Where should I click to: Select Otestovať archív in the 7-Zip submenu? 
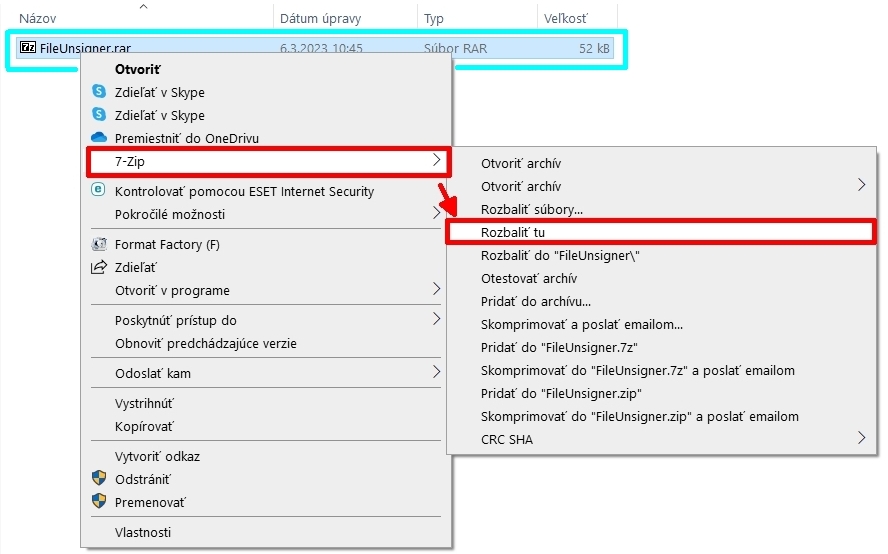pyautogui.click(x=529, y=278)
